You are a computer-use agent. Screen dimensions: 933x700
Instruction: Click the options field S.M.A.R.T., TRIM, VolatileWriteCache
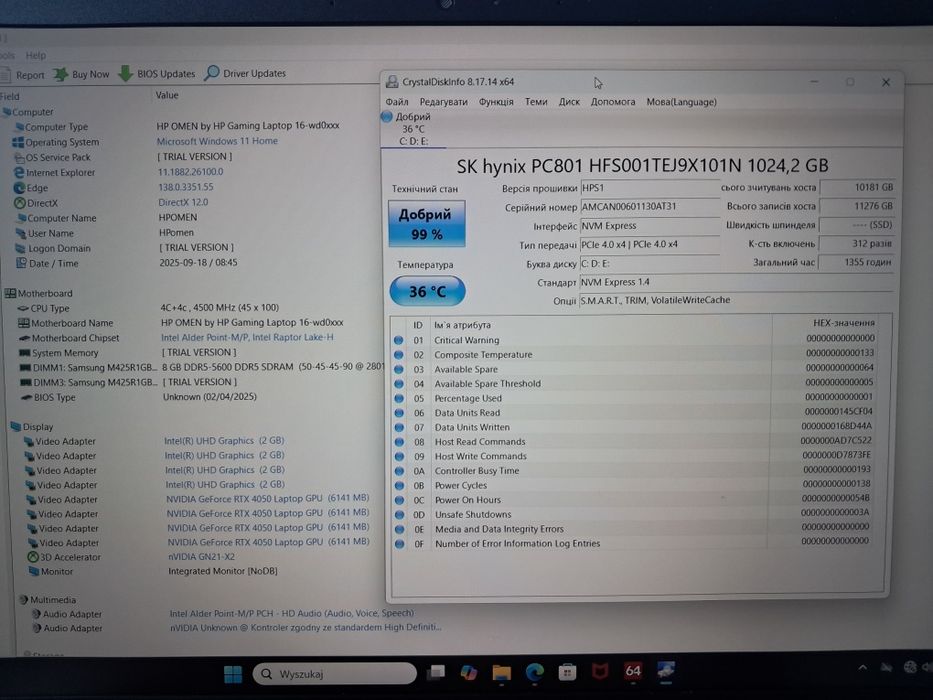click(x=736, y=300)
